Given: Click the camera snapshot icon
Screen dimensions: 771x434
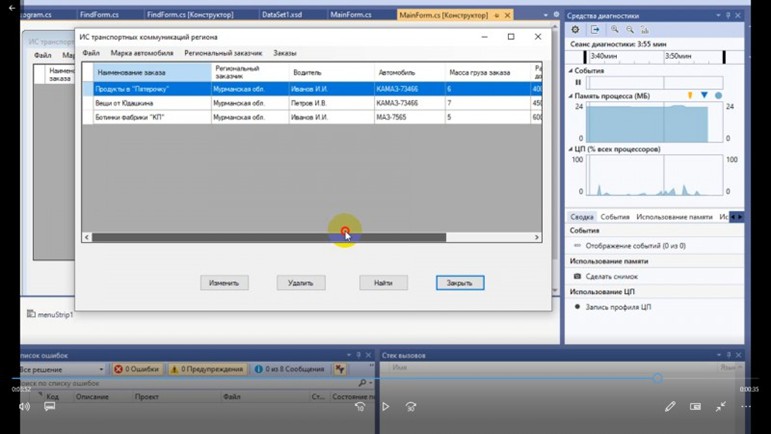Looking at the screenshot, I should (577, 276).
